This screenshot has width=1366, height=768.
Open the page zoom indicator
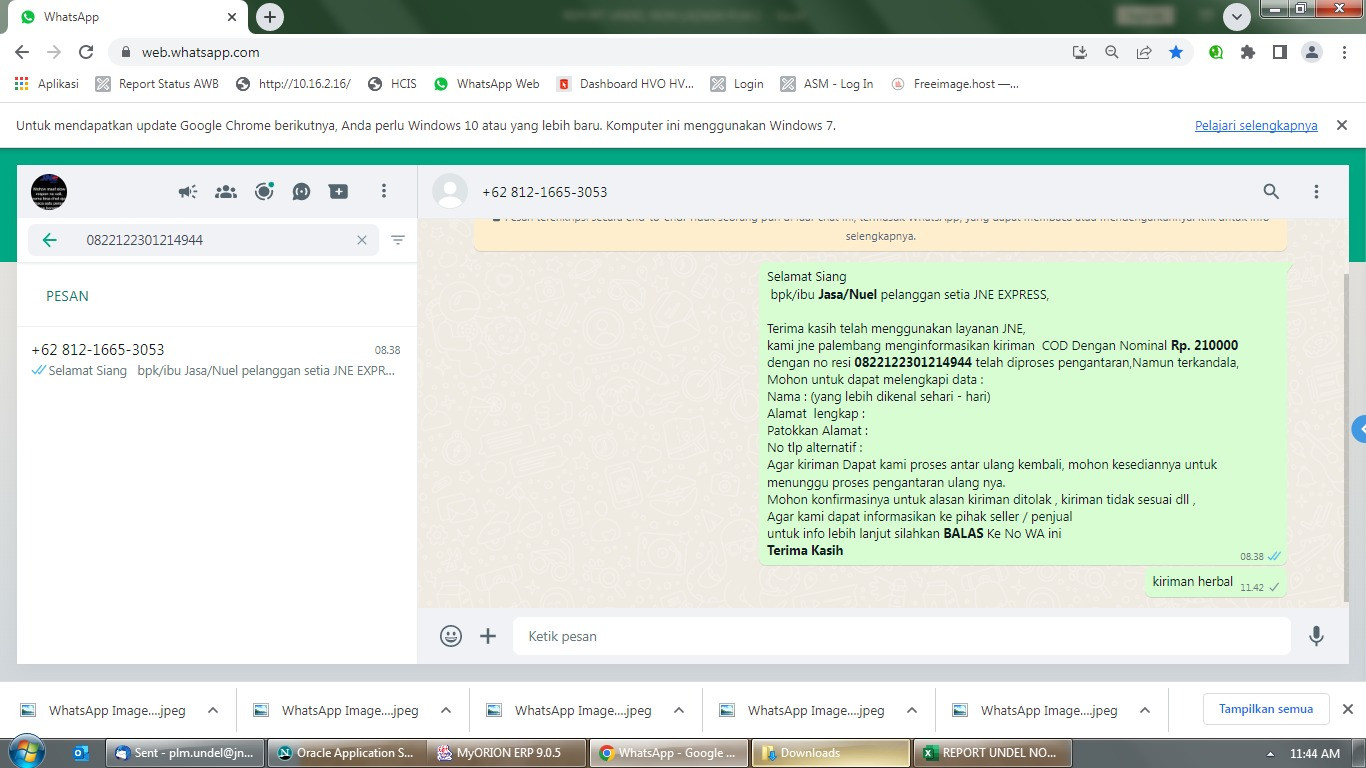pos(1112,52)
